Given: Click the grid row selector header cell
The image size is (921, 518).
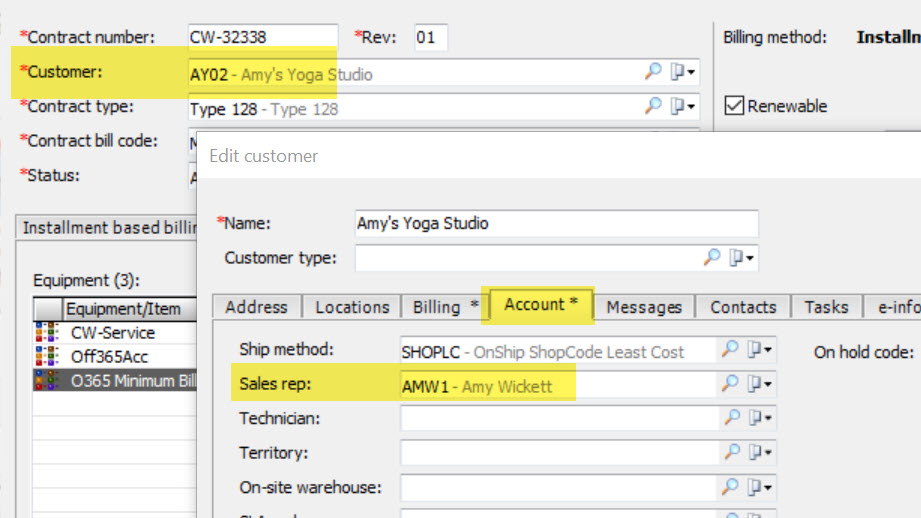Looking at the screenshot, I should 48,309.
